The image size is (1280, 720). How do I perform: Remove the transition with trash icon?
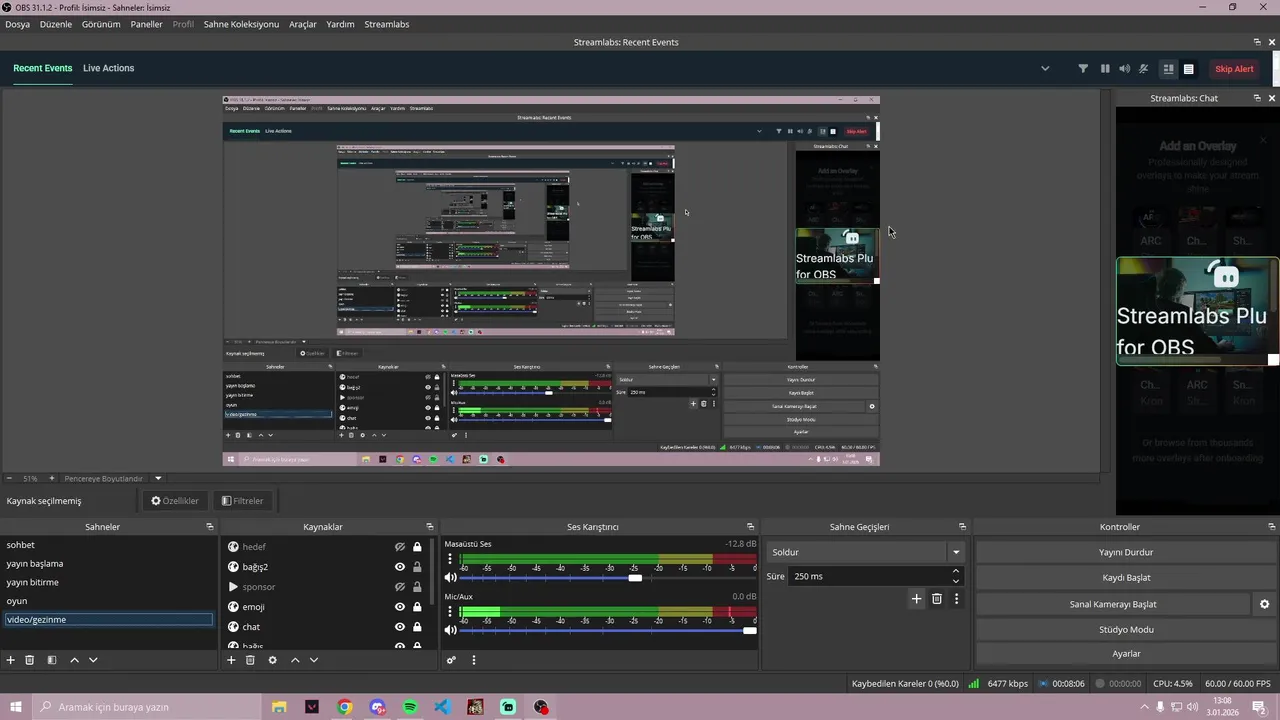click(x=937, y=599)
